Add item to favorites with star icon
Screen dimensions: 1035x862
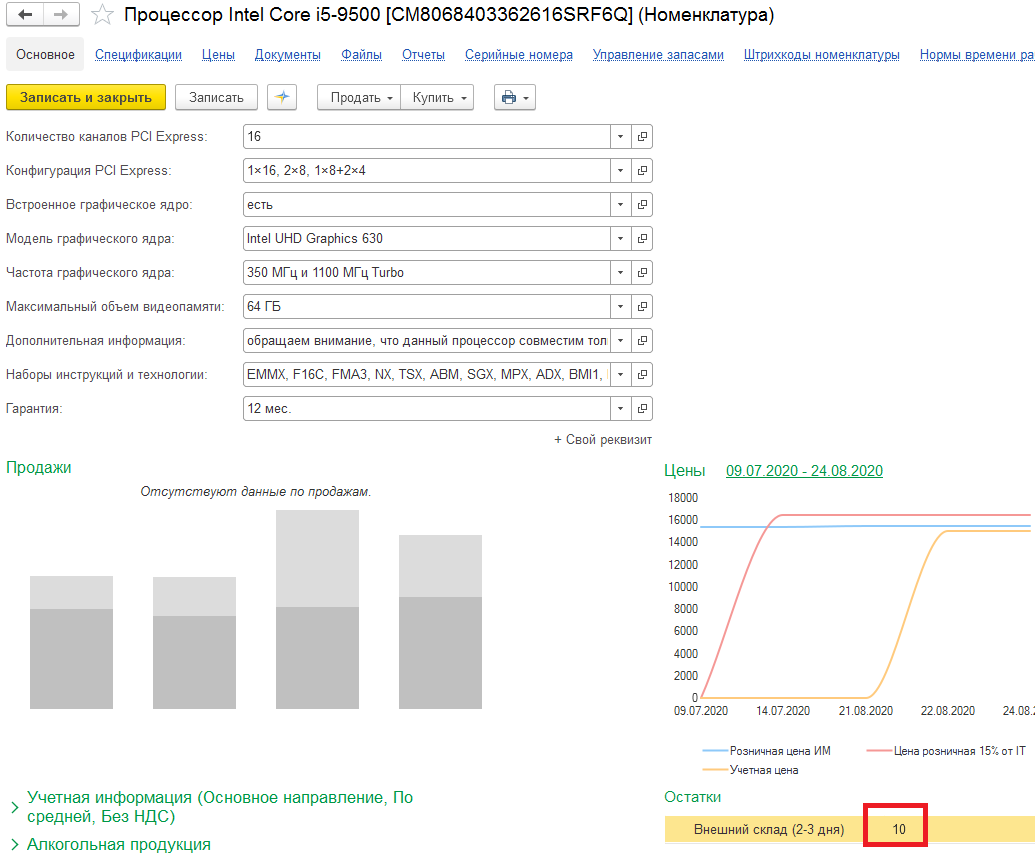(102, 15)
